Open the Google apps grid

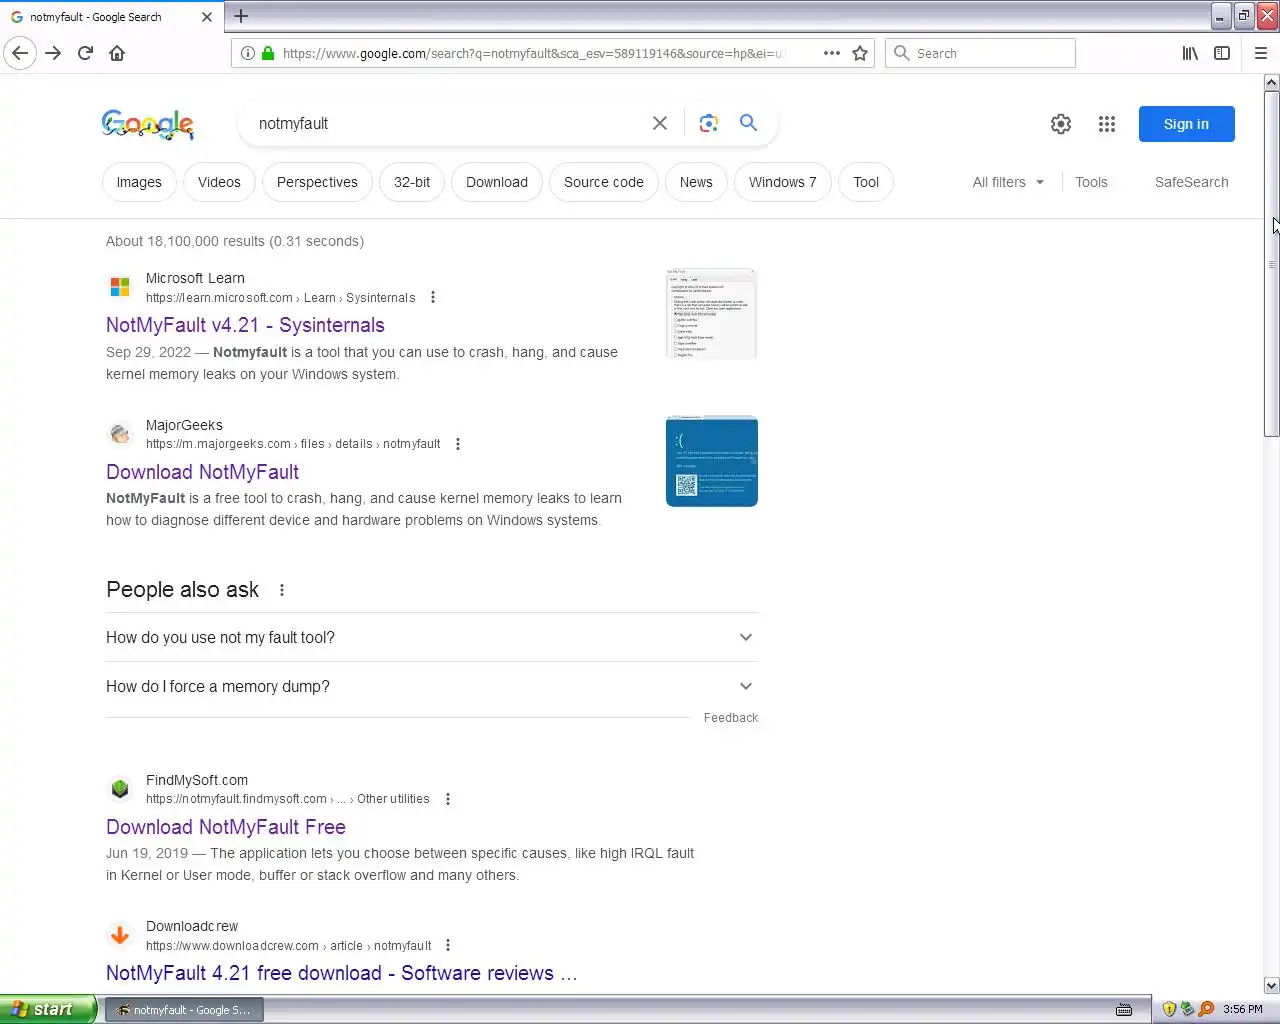pyautogui.click(x=1107, y=124)
